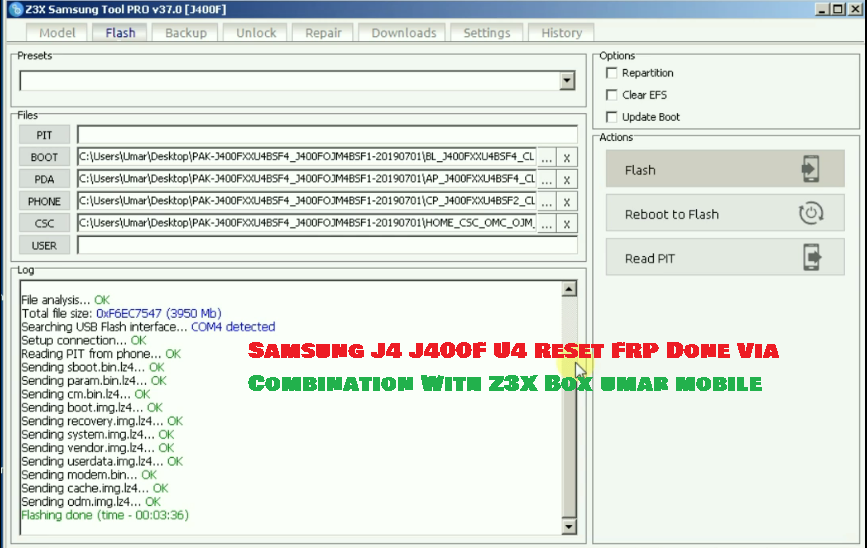Select the 'File analysis... OK' log line
Image resolution: width=867 pixels, height=548 pixels.
pyautogui.click(x=66, y=300)
